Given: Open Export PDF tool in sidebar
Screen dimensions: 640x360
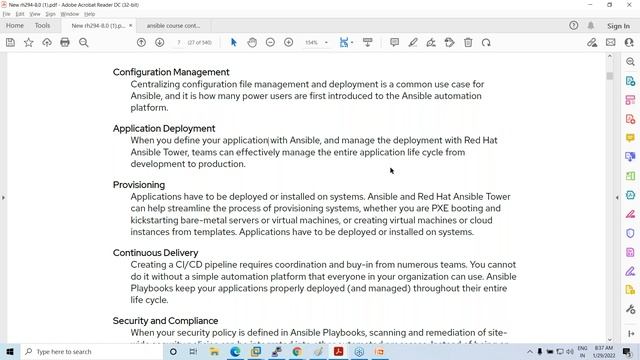Looking at the screenshot, I should (630, 81).
